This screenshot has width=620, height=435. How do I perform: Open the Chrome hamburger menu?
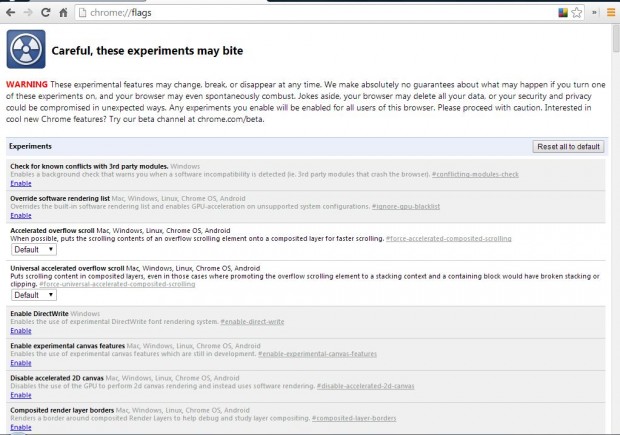(611, 13)
